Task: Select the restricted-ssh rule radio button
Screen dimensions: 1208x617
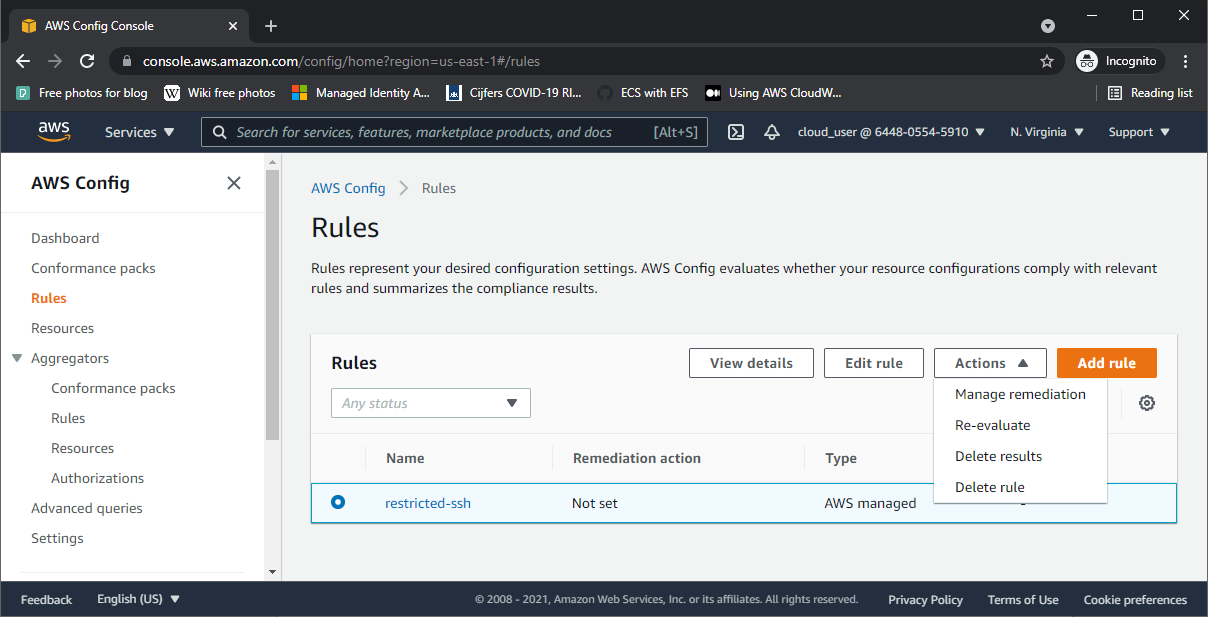Action: pos(338,502)
